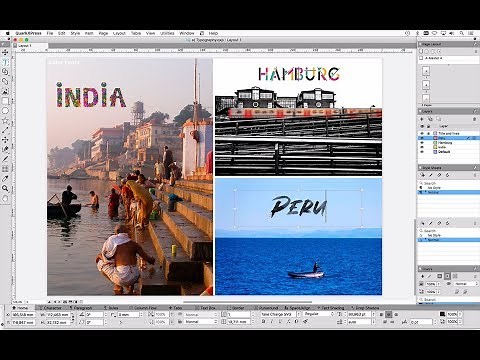The image size is (480, 360).
Task: Toggle visibility of Title and lines layer
Action: (422, 133)
